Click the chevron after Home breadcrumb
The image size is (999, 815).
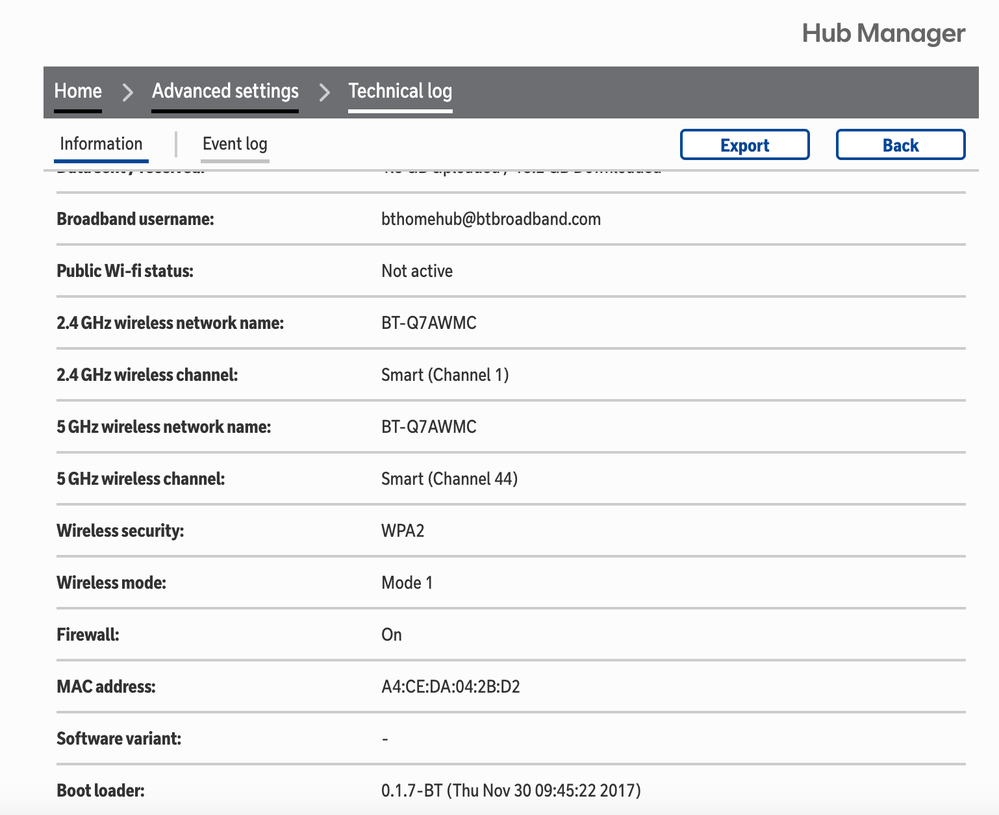pos(127,92)
